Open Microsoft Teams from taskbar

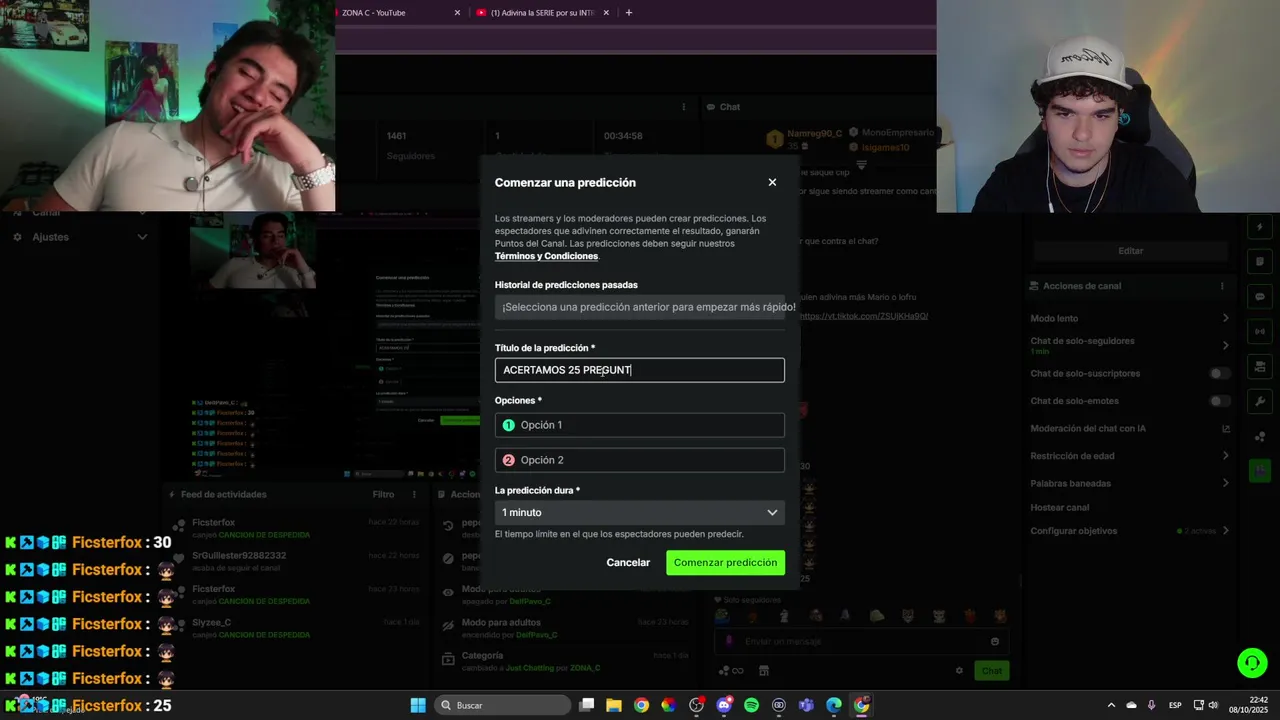point(806,705)
